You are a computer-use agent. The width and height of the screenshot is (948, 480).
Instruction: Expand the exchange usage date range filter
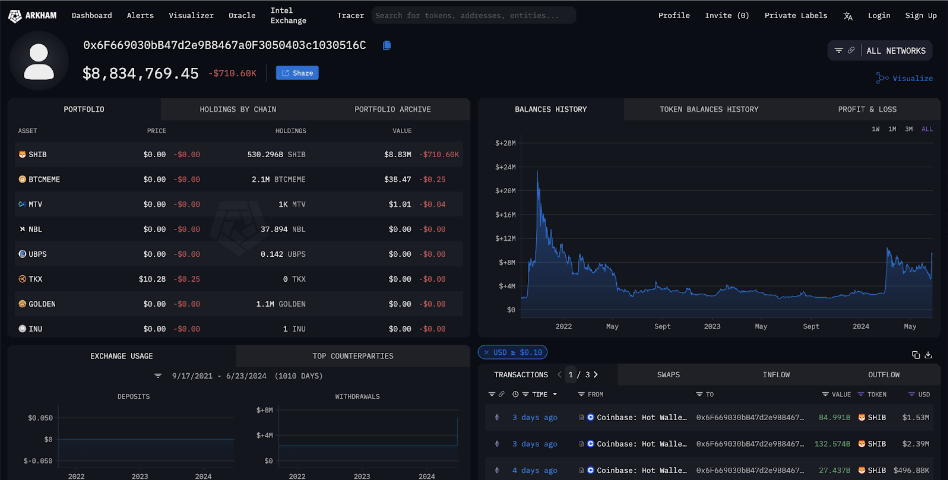(157, 376)
